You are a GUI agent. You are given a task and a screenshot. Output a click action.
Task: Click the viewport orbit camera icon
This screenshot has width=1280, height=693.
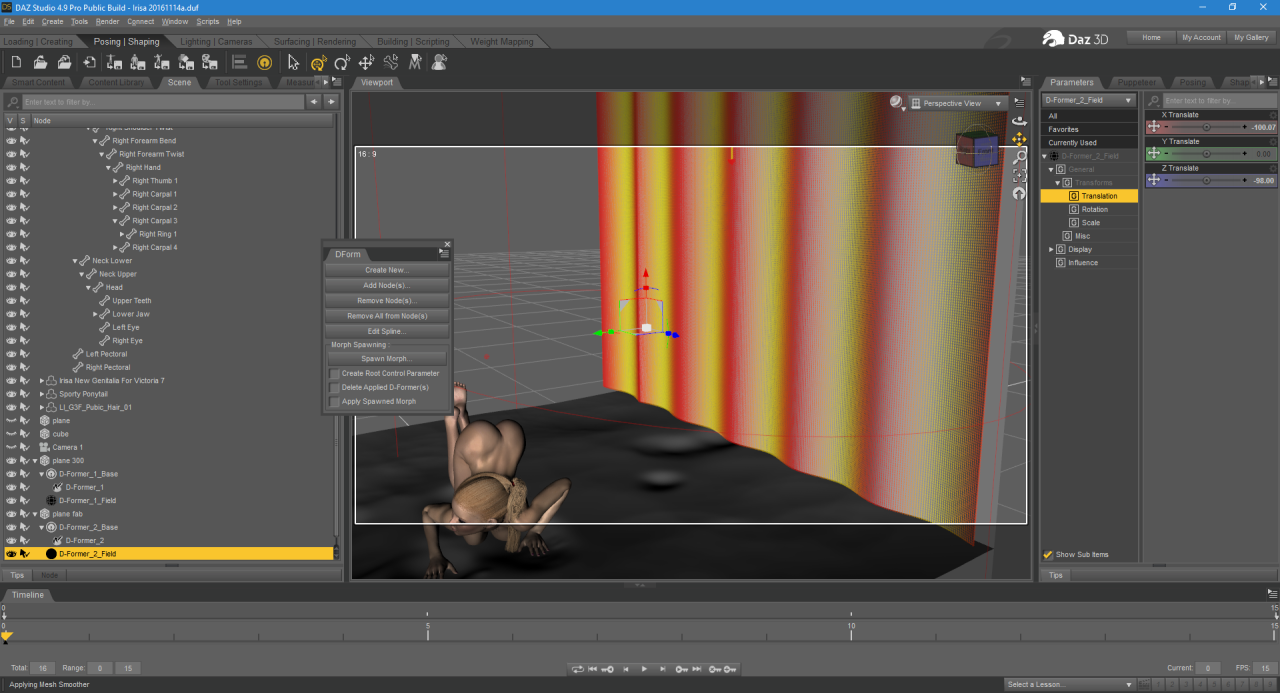(1019, 121)
